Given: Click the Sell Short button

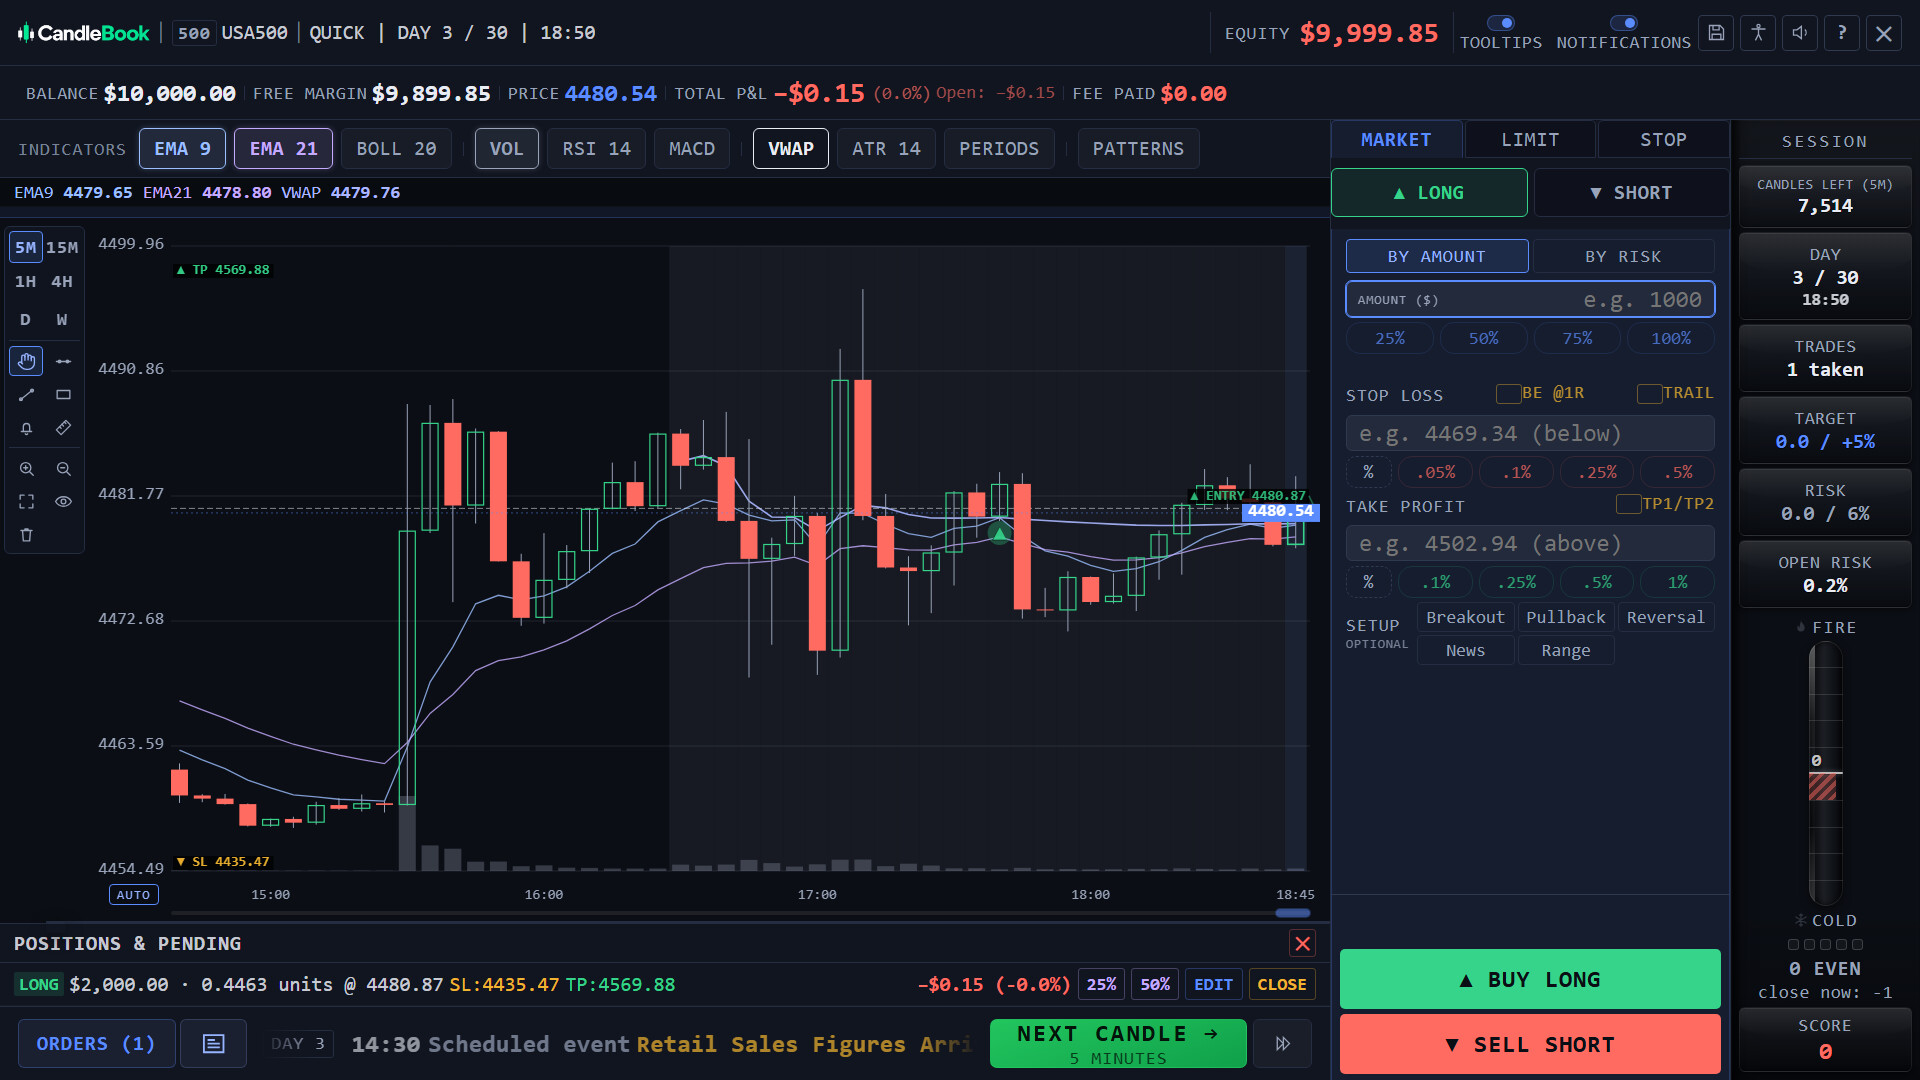Looking at the screenshot, I should click(x=1530, y=1045).
